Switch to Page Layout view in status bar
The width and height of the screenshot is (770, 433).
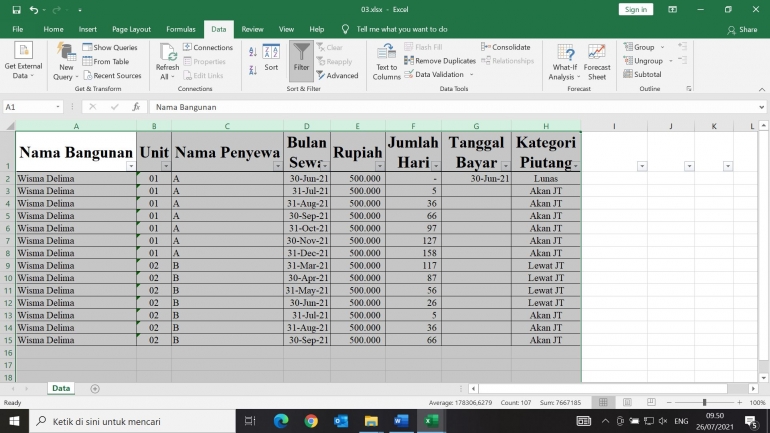pos(627,402)
